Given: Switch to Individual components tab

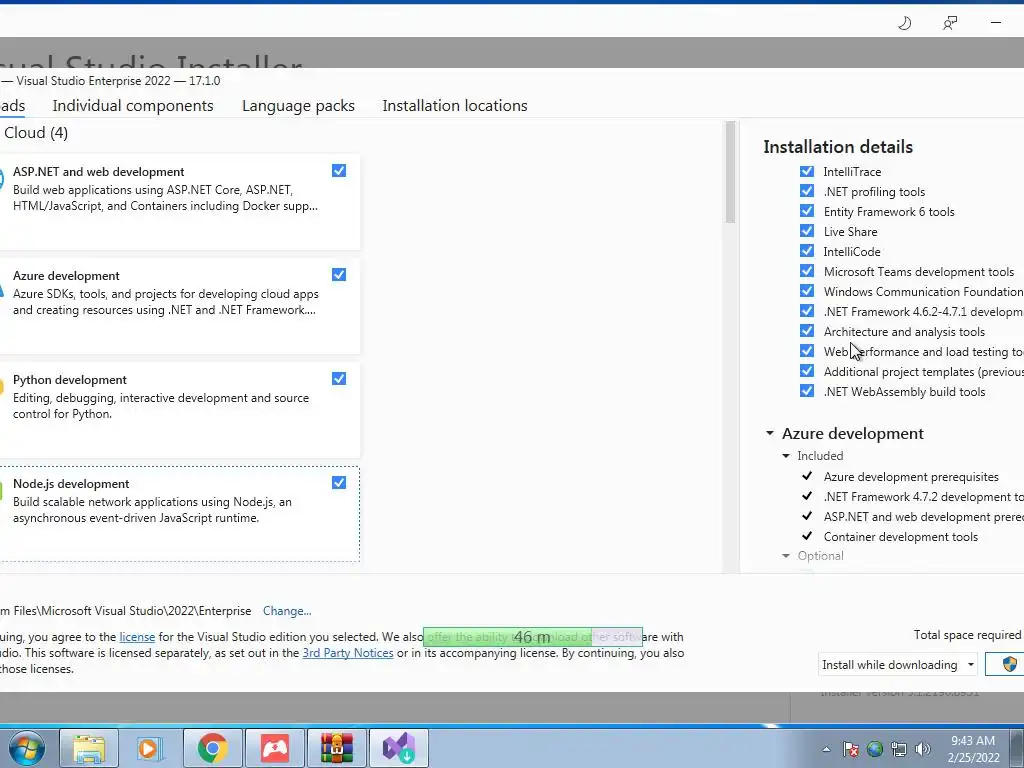Looking at the screenshot, I should pos(133,106).
